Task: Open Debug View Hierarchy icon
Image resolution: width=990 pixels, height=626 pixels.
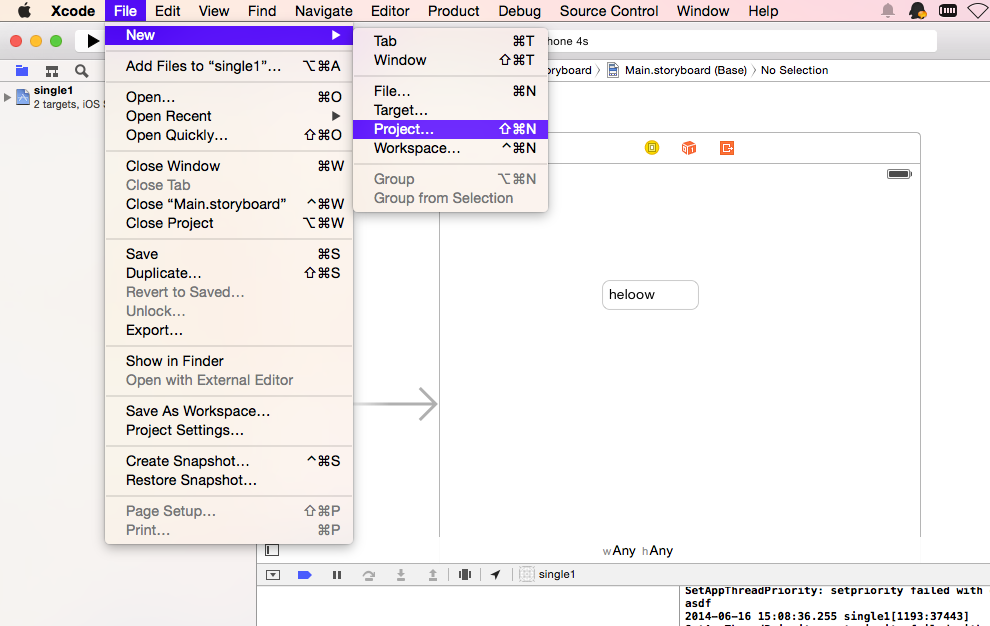Action: (x=465, y=575)
